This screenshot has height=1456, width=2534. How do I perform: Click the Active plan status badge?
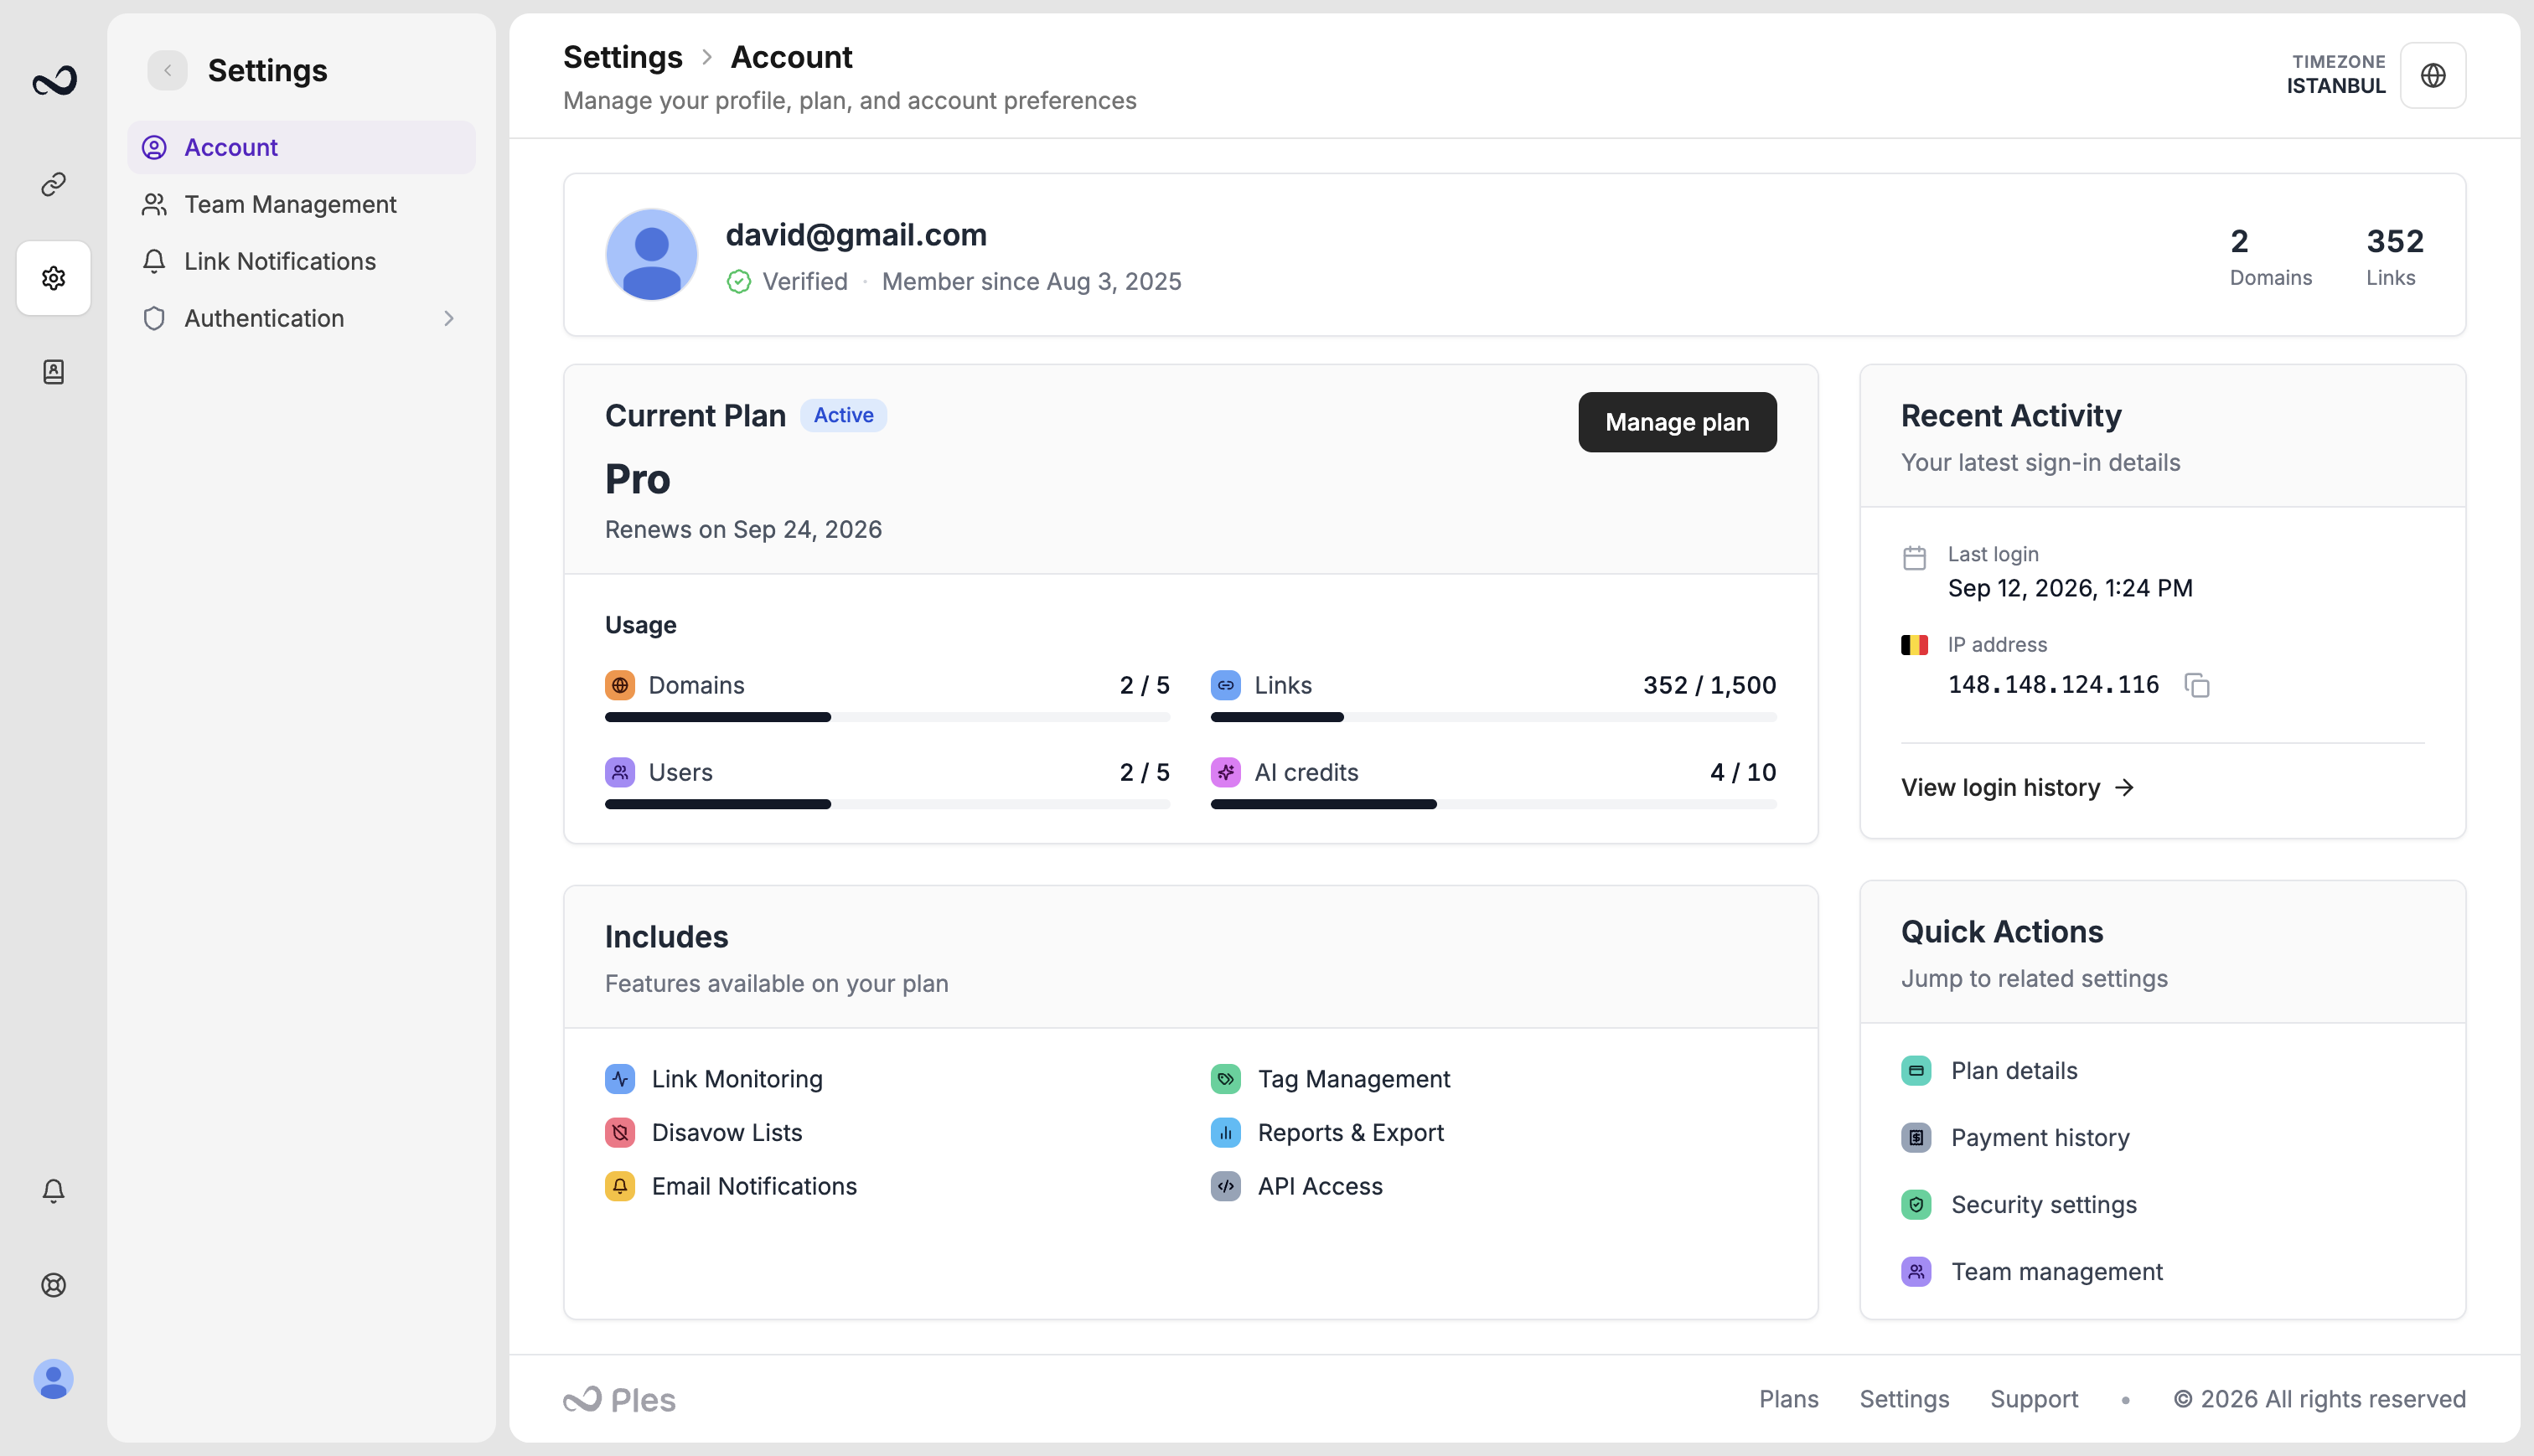tap(843, 416)
